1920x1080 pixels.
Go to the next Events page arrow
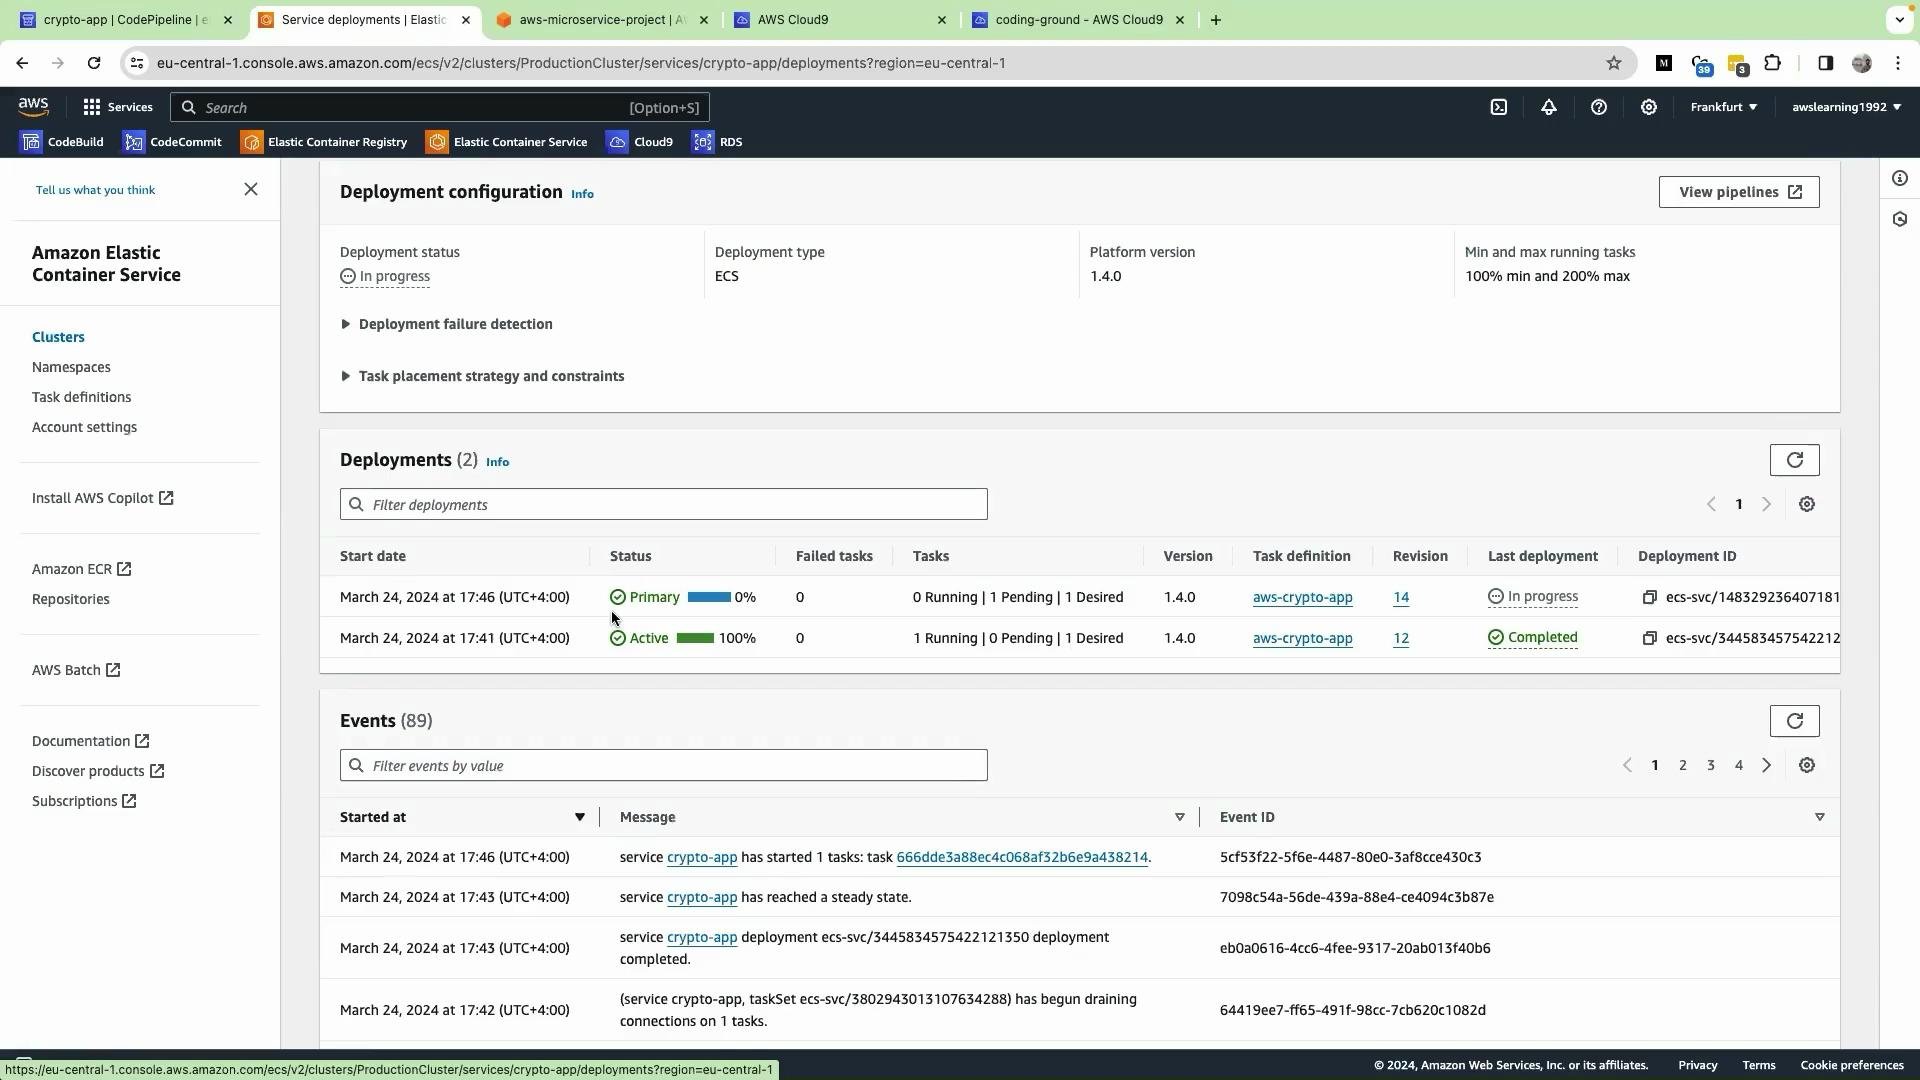click(x=1767, y=766)
